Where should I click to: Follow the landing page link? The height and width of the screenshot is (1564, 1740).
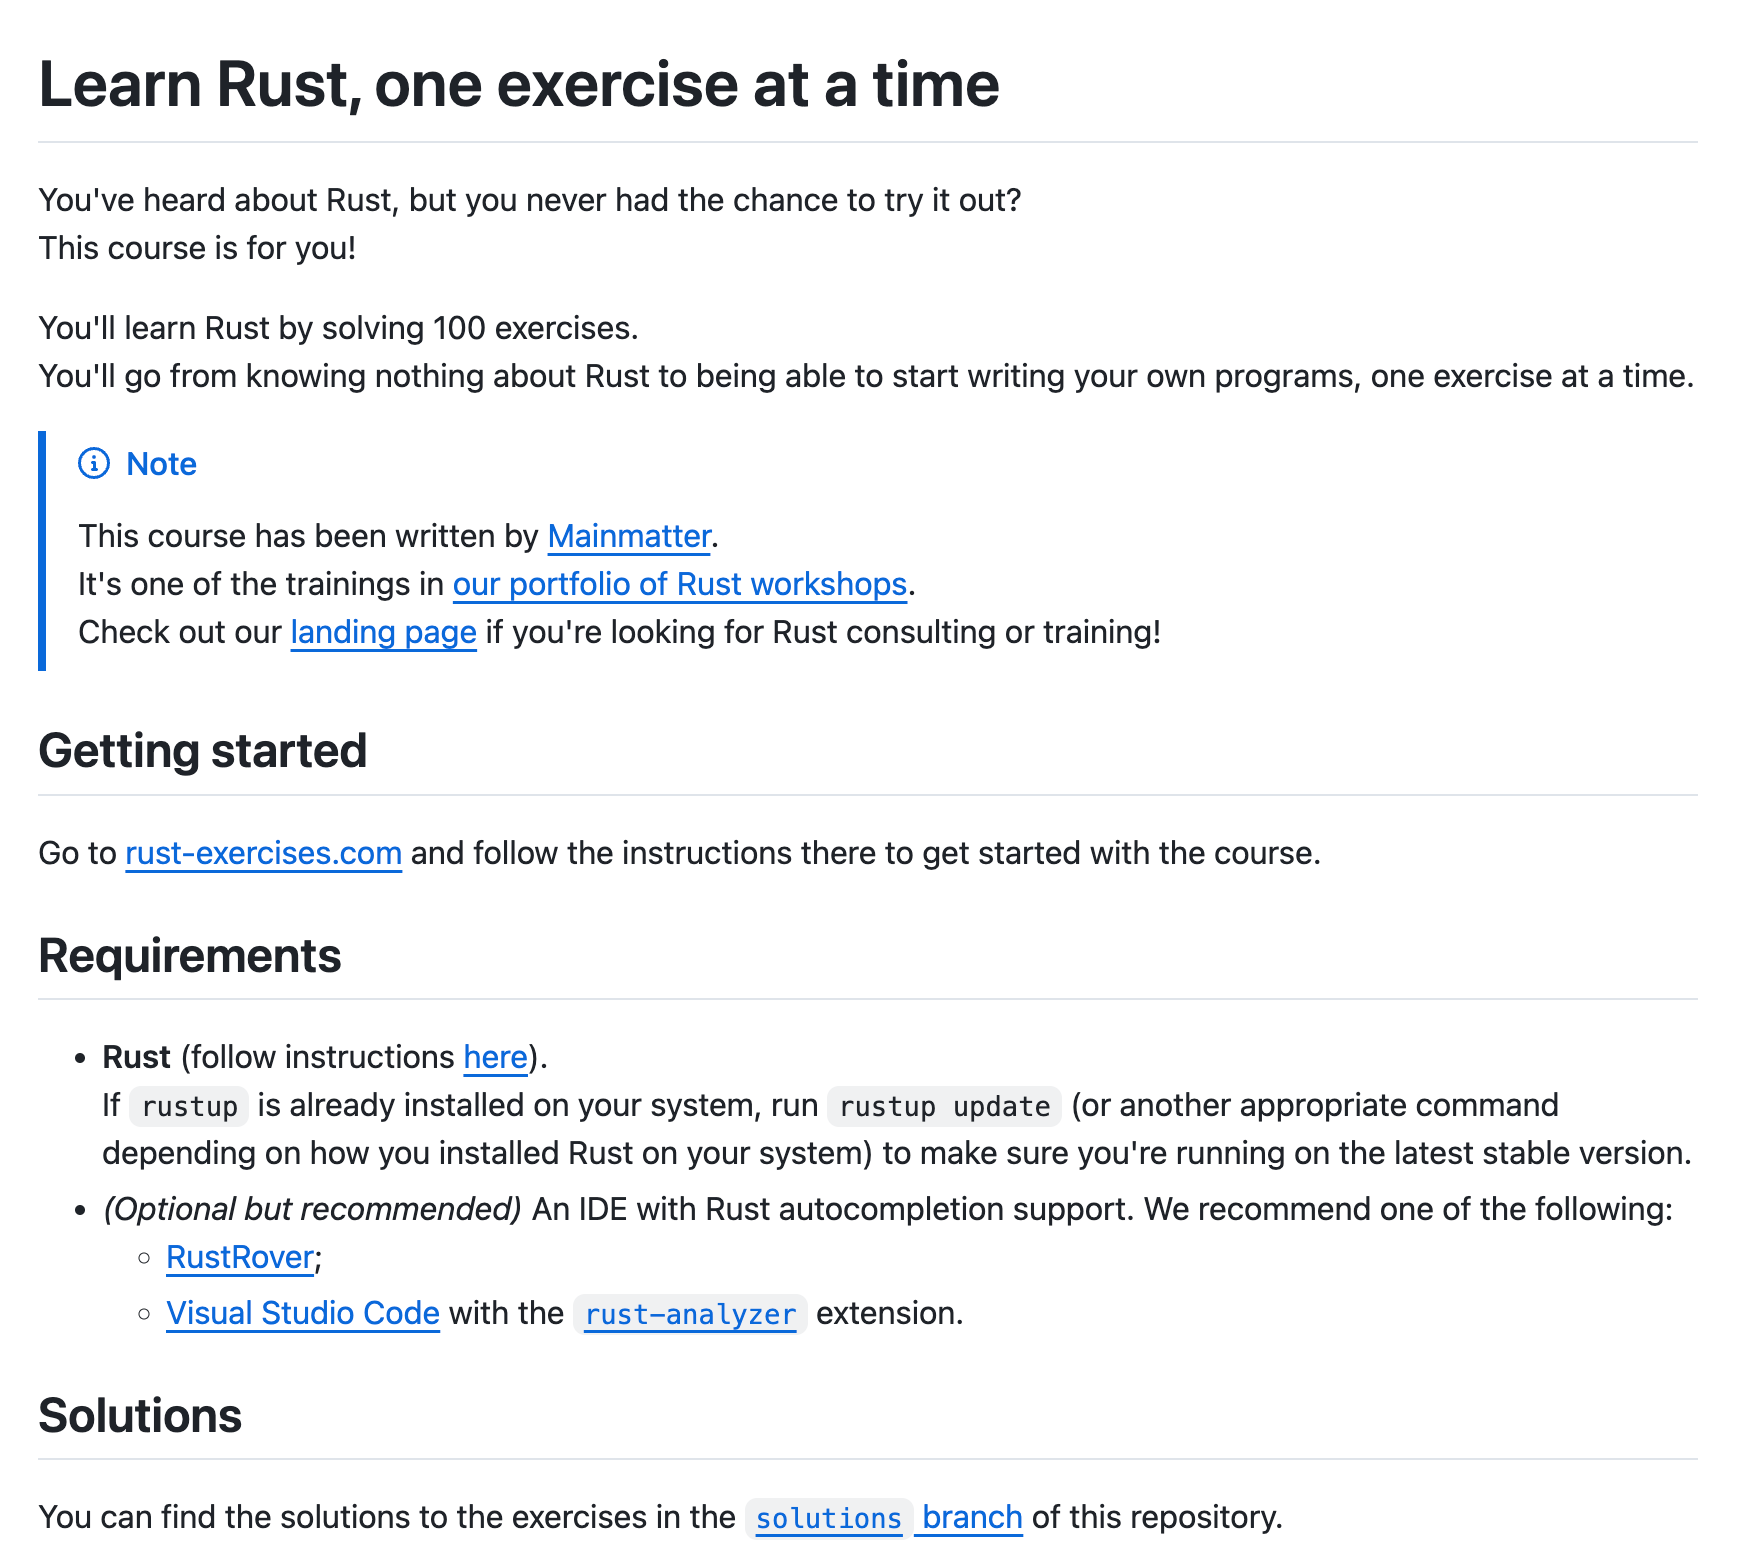click(x=383, y=633)
